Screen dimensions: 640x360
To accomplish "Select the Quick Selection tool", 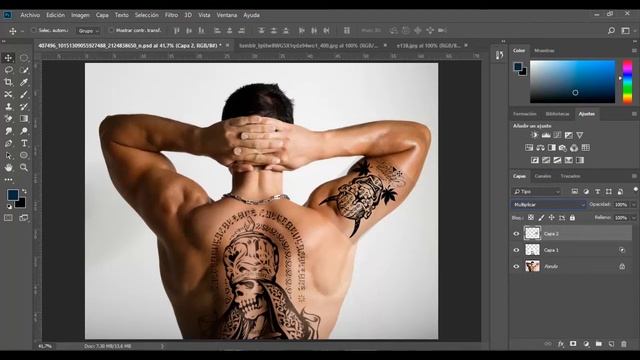I will coord(24,70).
